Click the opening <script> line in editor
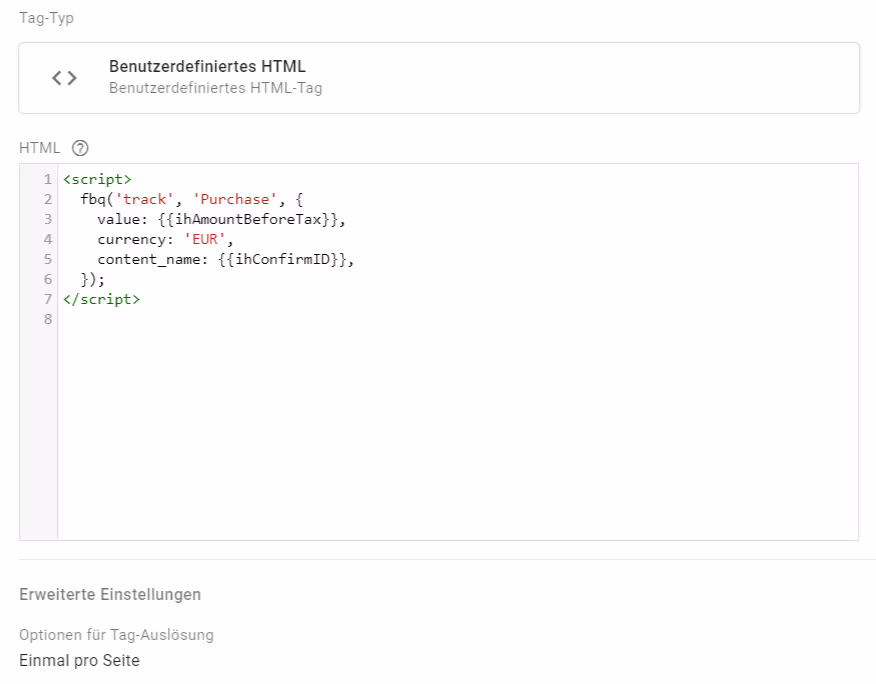Screen dimensions: 876x684 tap(97, 179)
